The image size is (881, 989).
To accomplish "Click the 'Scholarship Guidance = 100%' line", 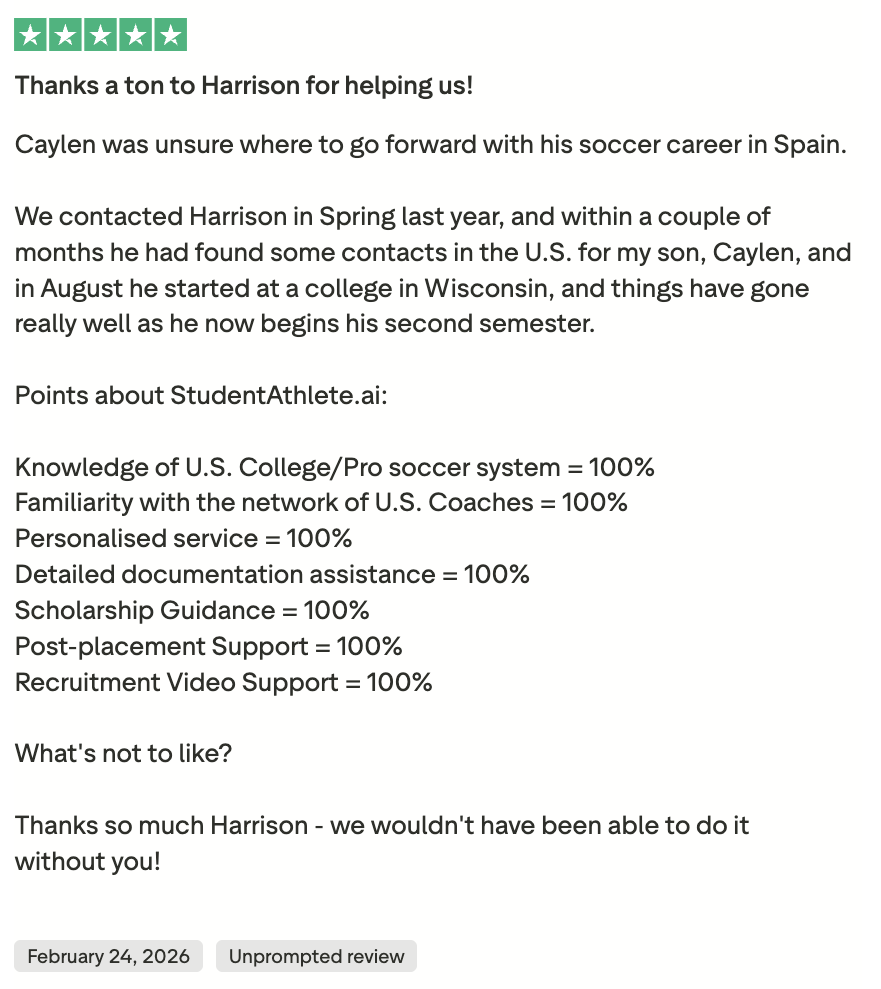I will (192, 611).
